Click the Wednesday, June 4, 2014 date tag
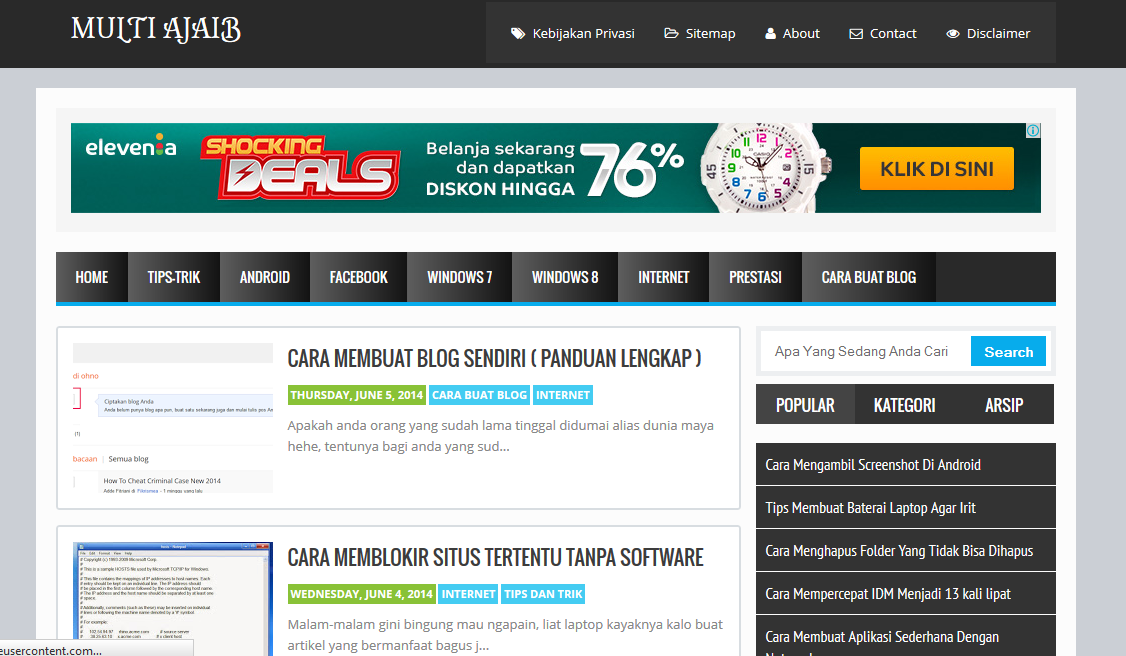Screen dimensions: 1126x656 (361, 594)
